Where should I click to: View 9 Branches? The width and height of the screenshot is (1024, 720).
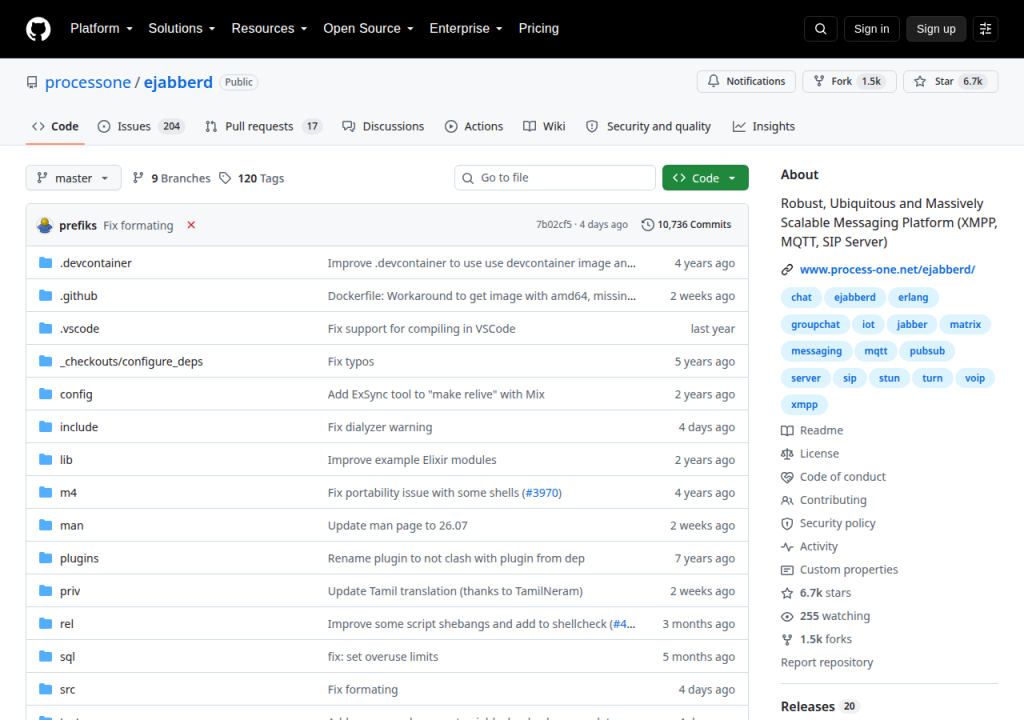pyautogui.click(x=171, y=178)
